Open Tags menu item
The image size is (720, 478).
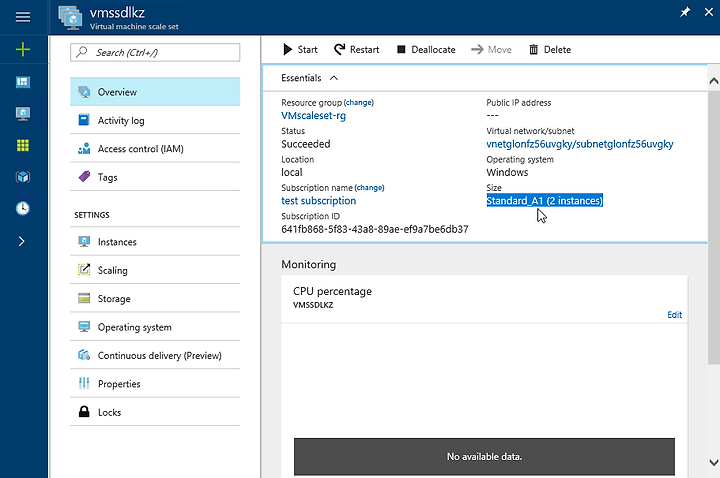[x=155, y=177]
